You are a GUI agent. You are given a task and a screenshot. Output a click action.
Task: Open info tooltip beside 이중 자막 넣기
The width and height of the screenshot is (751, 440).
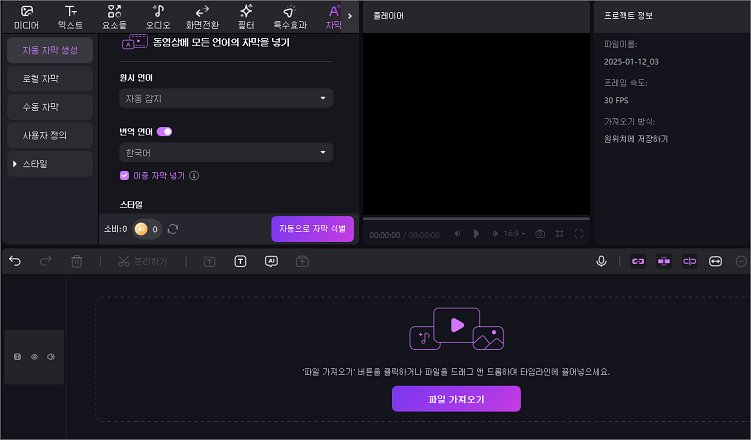click(x=194, y=175)
